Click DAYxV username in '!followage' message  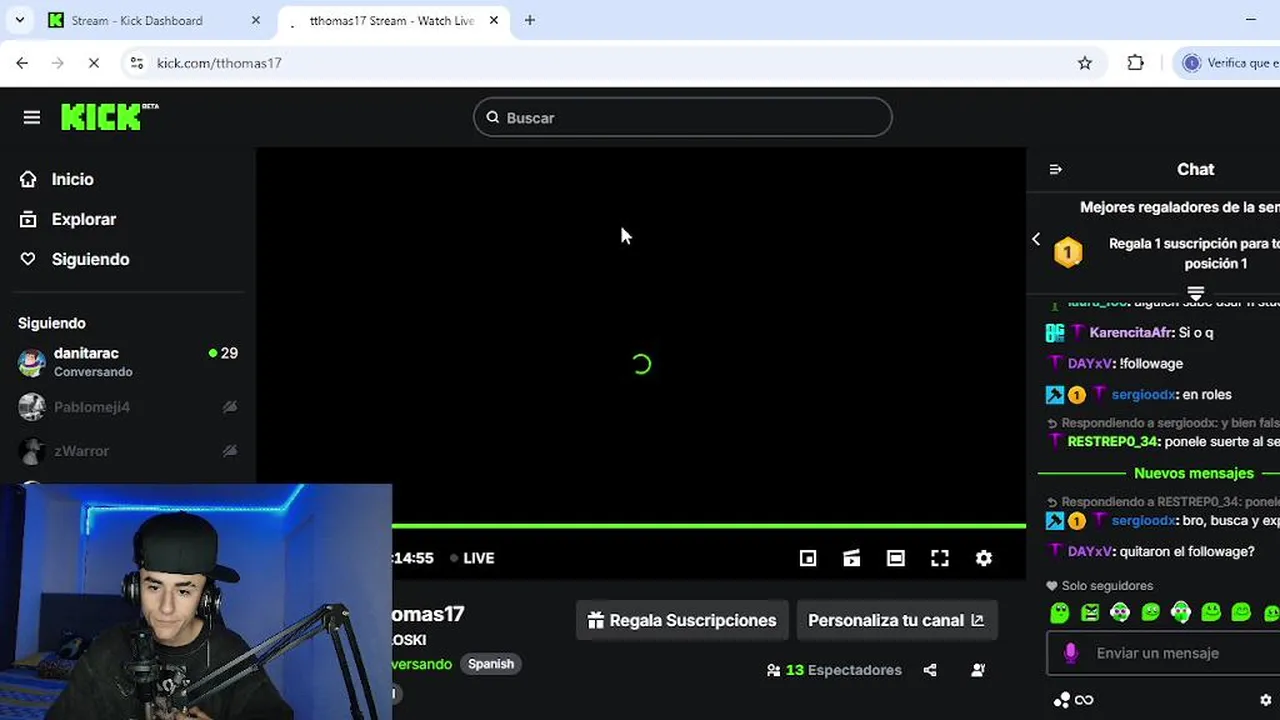[x=1089, y=363]
